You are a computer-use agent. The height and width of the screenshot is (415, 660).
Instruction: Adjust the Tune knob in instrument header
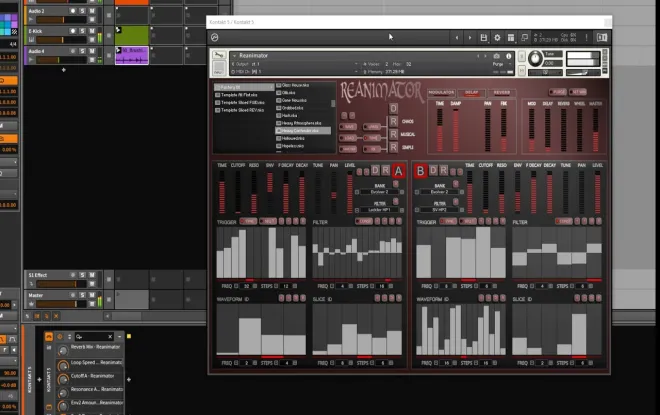click(535, 58)
